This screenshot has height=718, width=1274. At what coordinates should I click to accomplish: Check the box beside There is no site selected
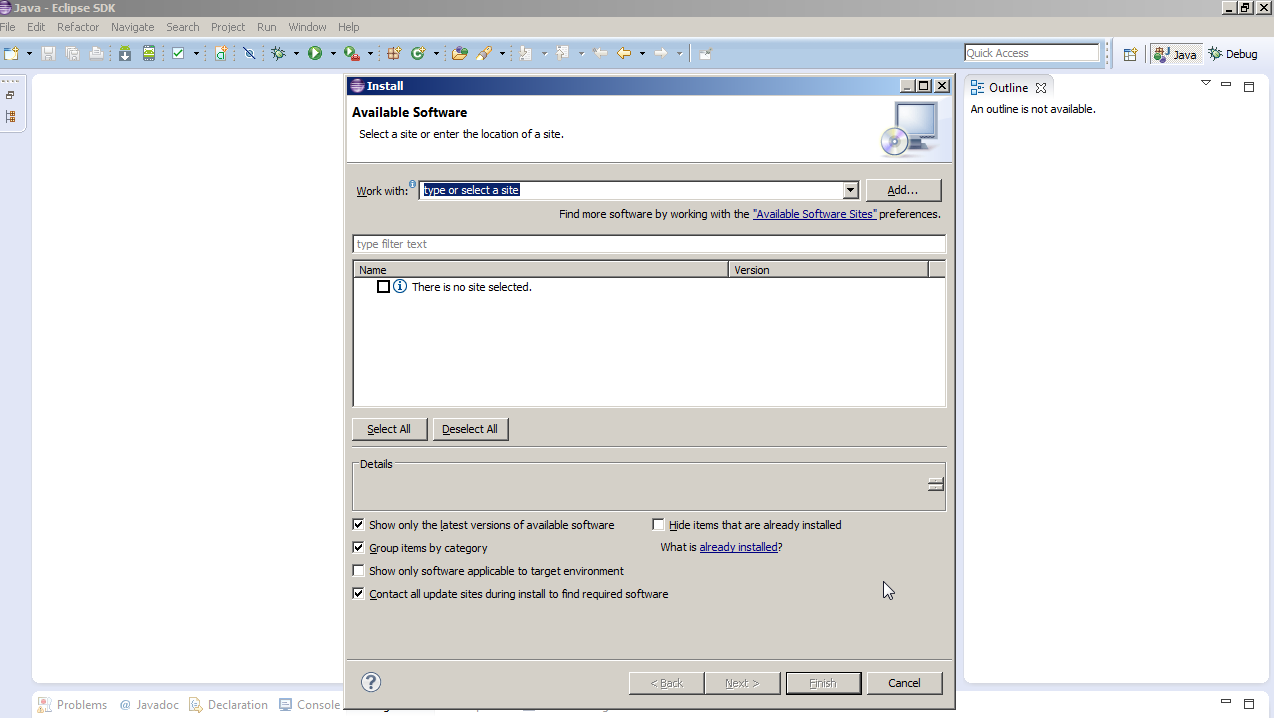(x=383, y=286)
